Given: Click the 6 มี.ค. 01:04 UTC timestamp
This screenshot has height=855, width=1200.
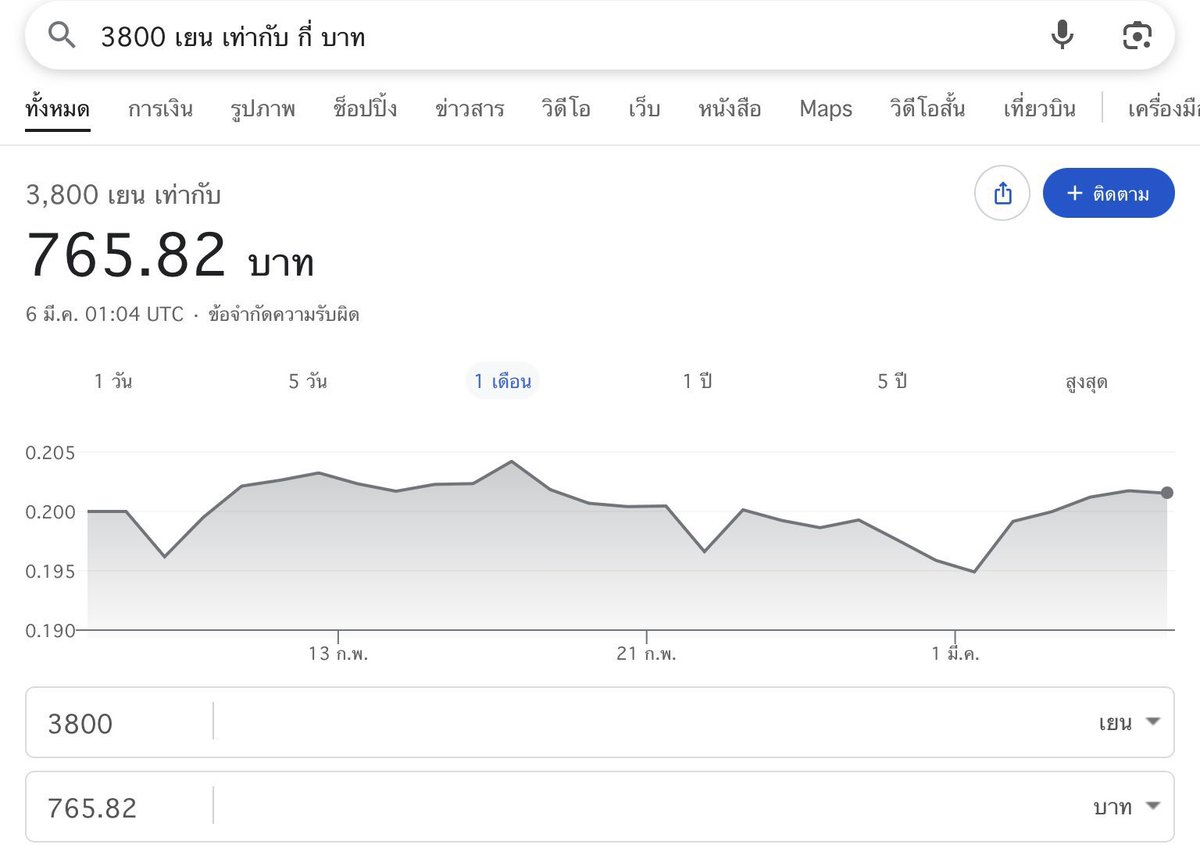Looking at the screenshot, I should click(105, 315).
